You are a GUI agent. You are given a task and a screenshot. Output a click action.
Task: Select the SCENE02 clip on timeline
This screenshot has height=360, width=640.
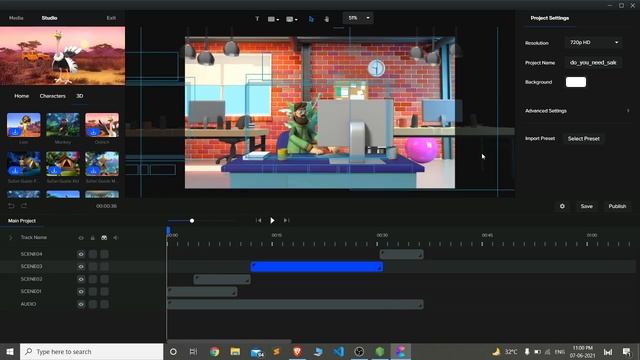[222, 279]
